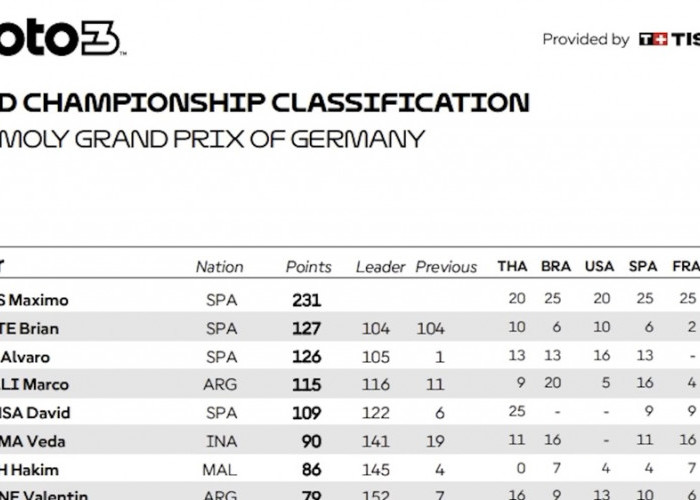
Task: Click David's 109 points value
Action: coord(307,413)
